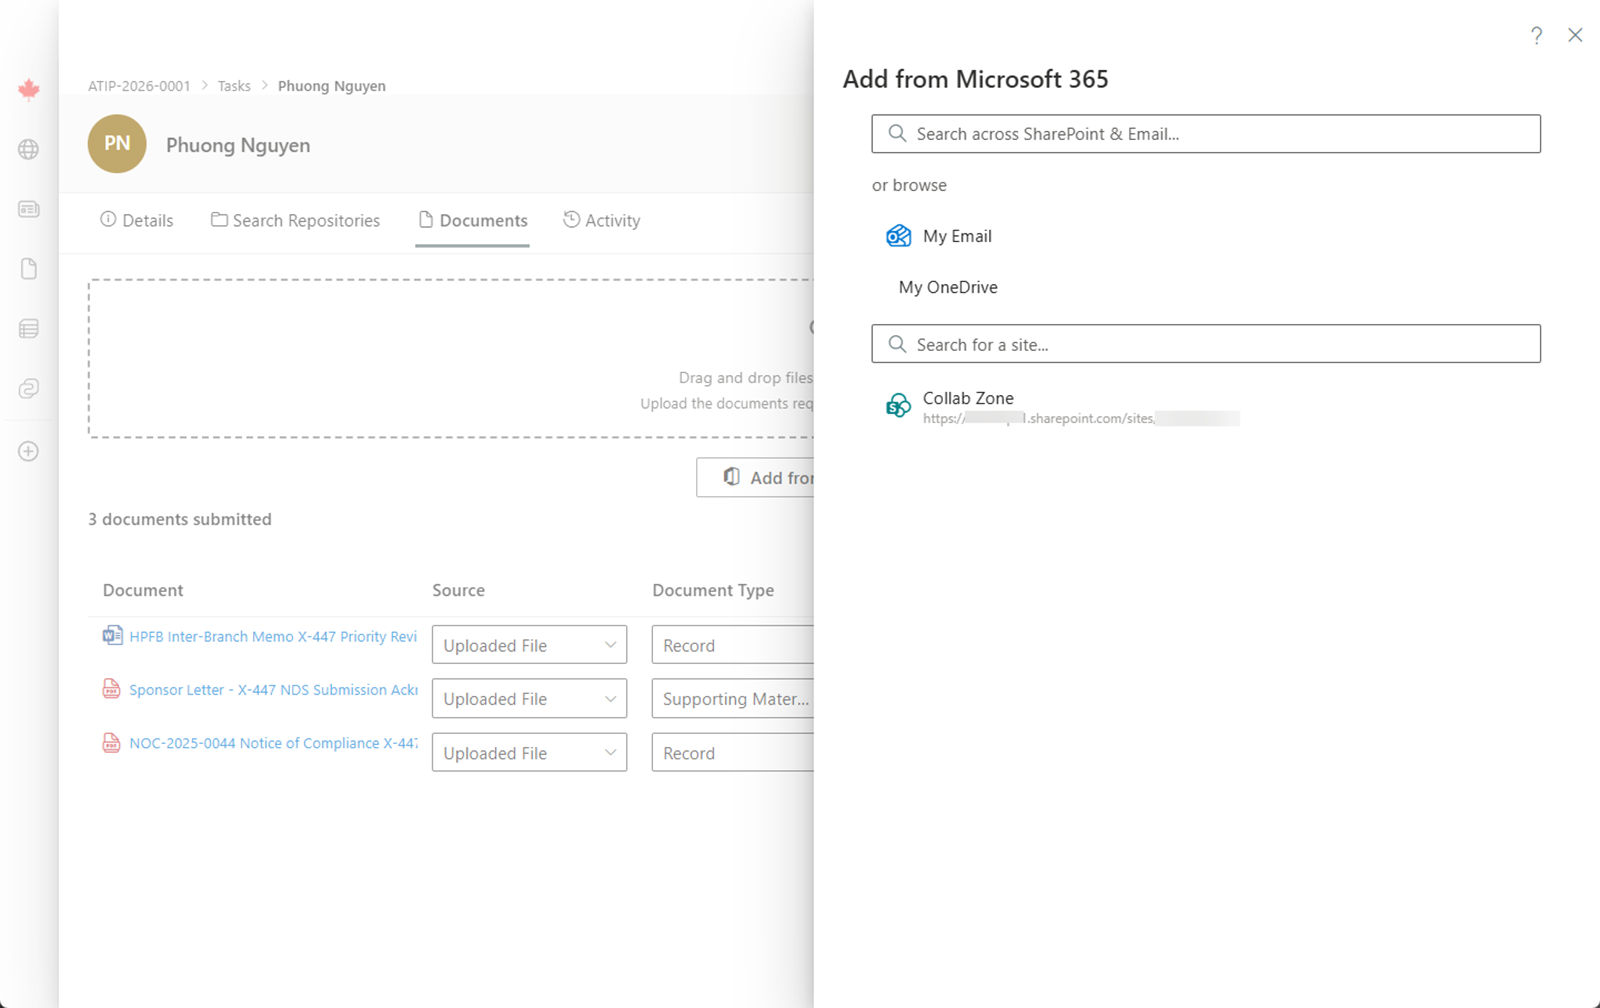Open the globe icon in the sidebar
Viewport: 1600px width, 1008px height.
[x=28, y=149]
